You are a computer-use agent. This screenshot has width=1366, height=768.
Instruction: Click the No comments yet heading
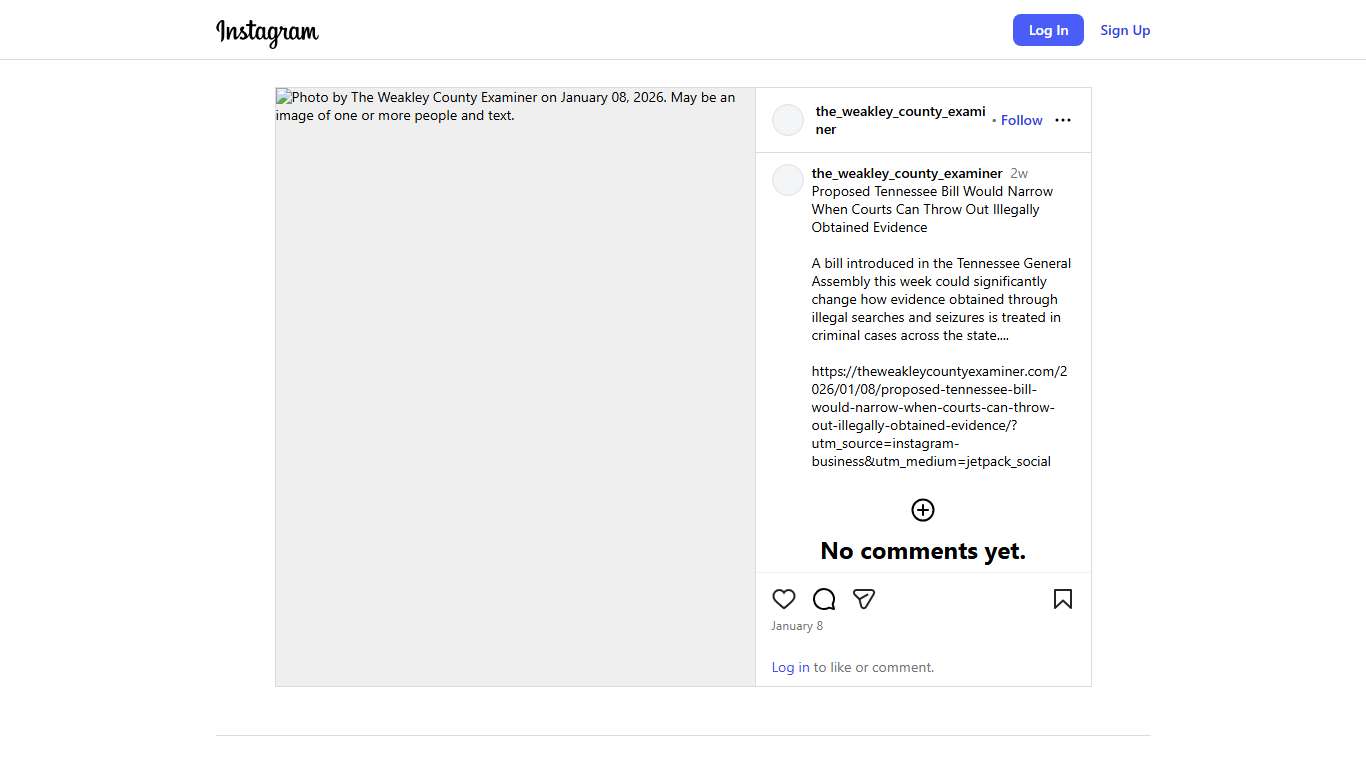(x=923, y=551)
